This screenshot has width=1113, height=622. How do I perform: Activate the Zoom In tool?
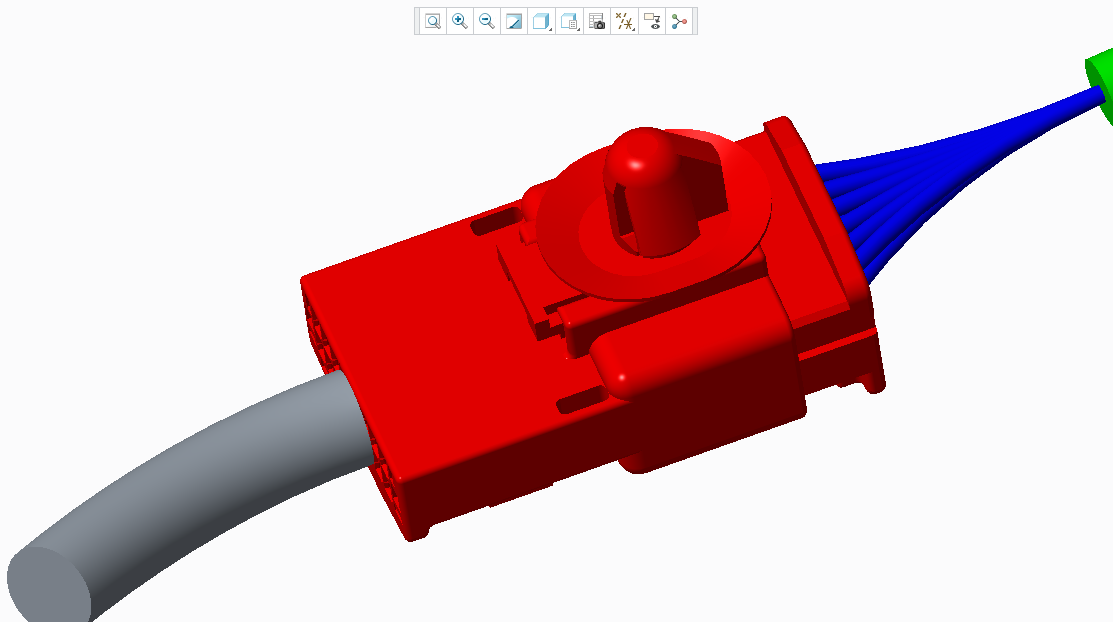pyautogui.click(x=459, y=21)
